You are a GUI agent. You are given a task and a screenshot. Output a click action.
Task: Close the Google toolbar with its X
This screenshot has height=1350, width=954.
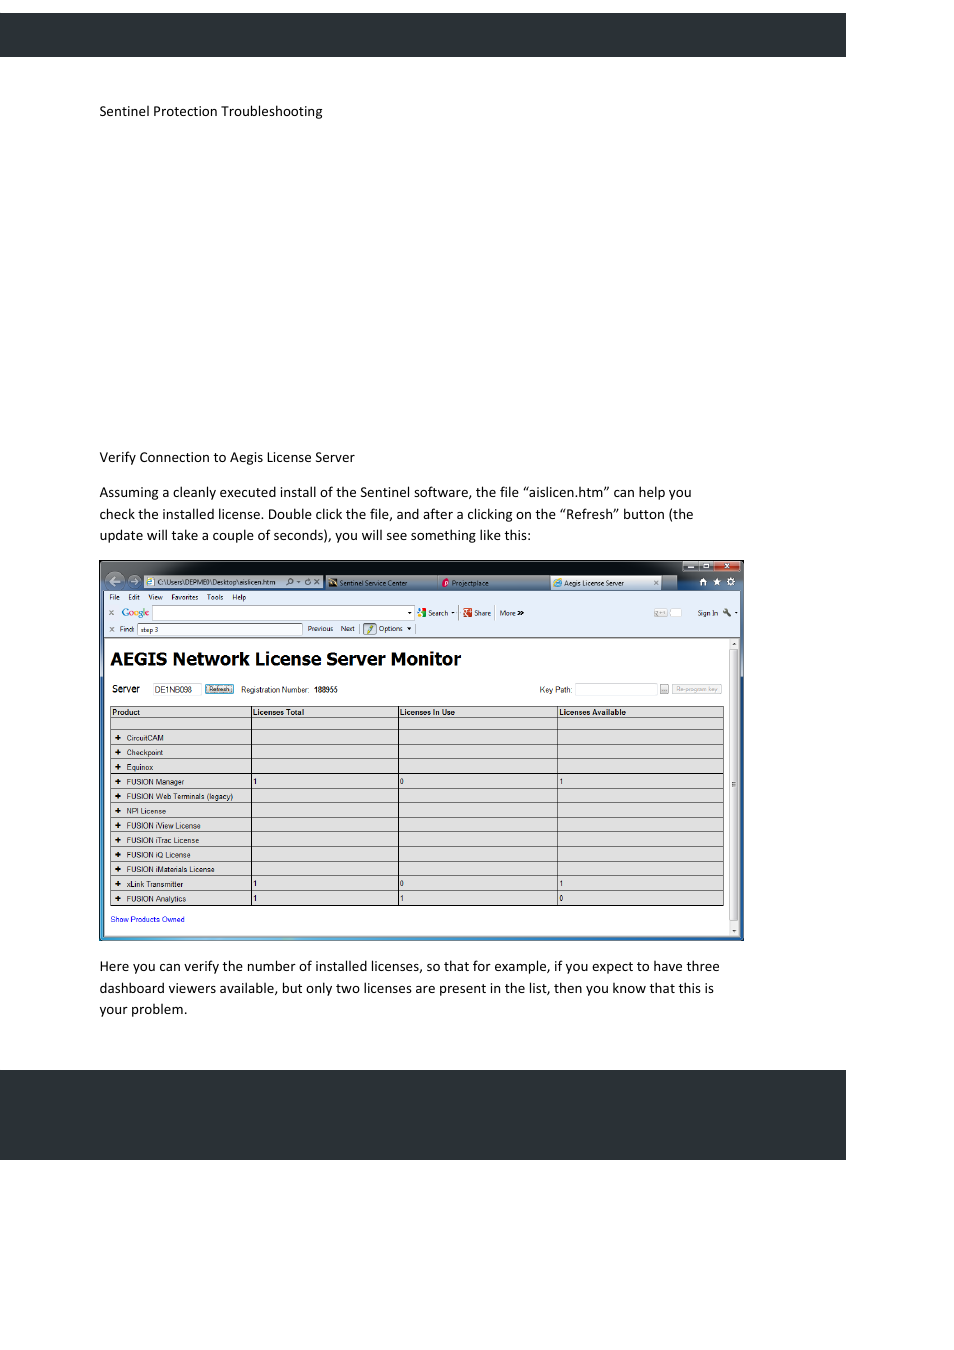coord(112,613)
